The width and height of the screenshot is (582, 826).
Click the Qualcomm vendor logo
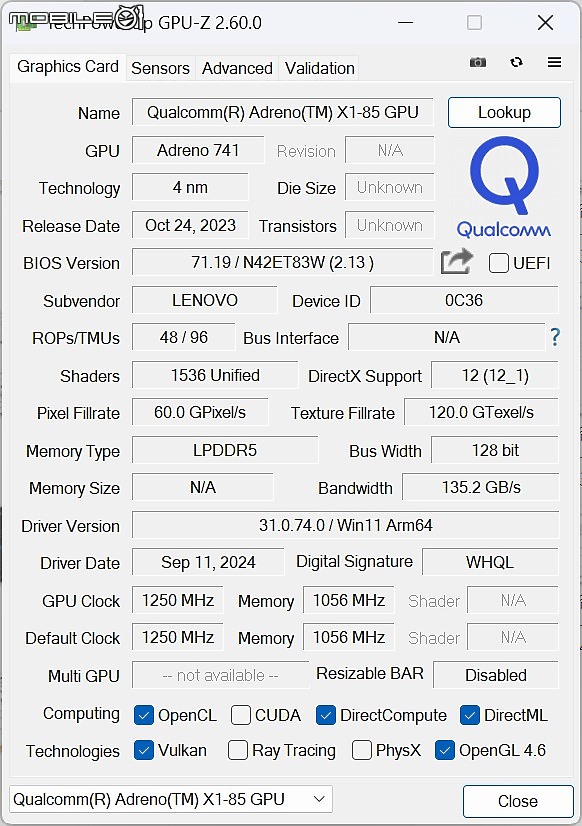(x=504, y=187)
